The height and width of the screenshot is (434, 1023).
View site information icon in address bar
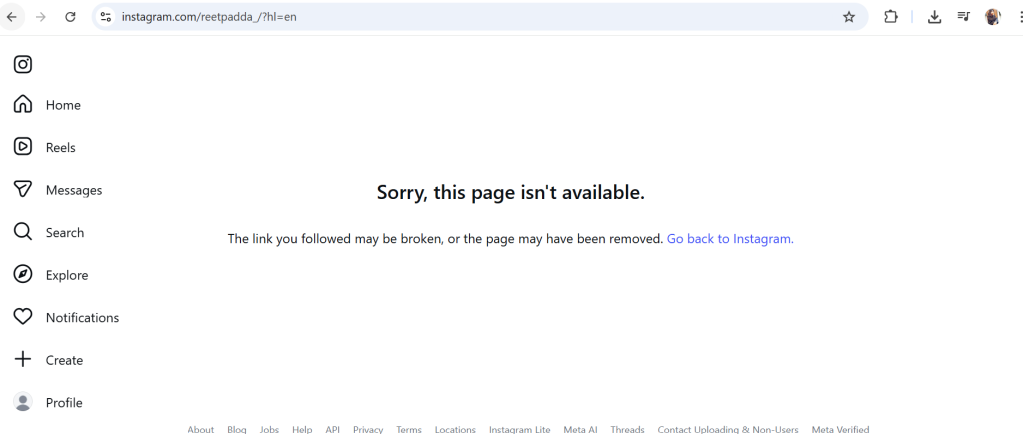click(106, 17)
